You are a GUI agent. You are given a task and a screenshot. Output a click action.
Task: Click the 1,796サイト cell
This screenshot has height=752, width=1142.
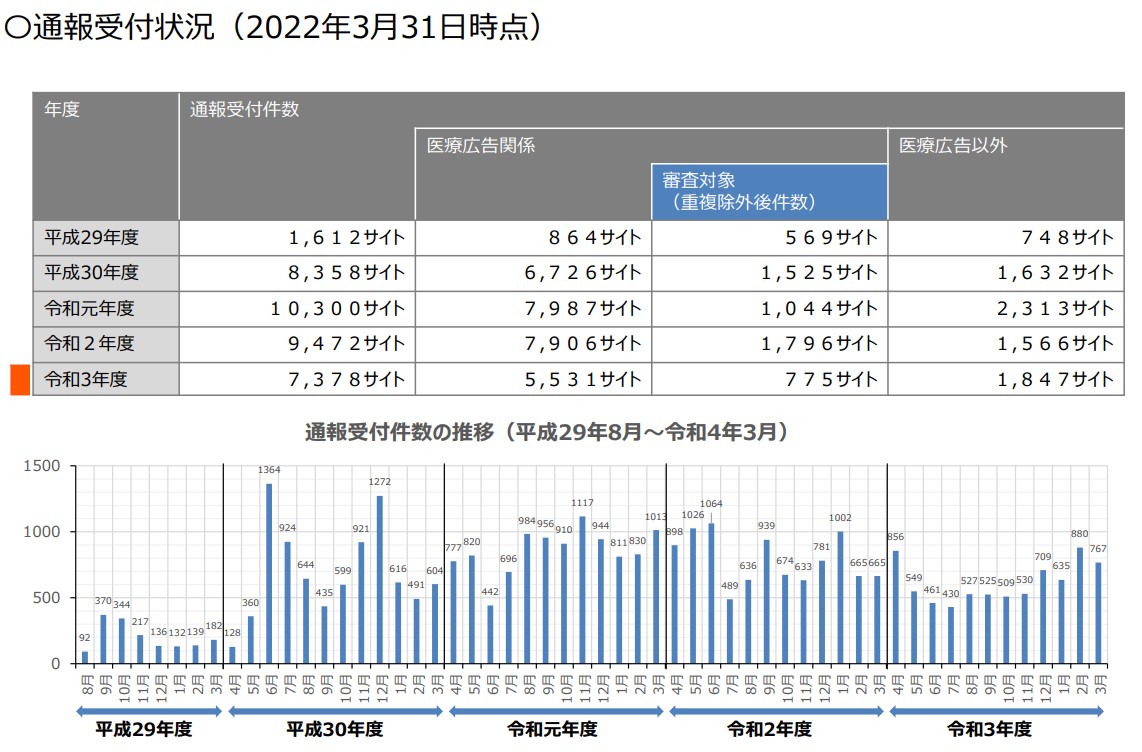pyautogui.click(x=769, y=344)
